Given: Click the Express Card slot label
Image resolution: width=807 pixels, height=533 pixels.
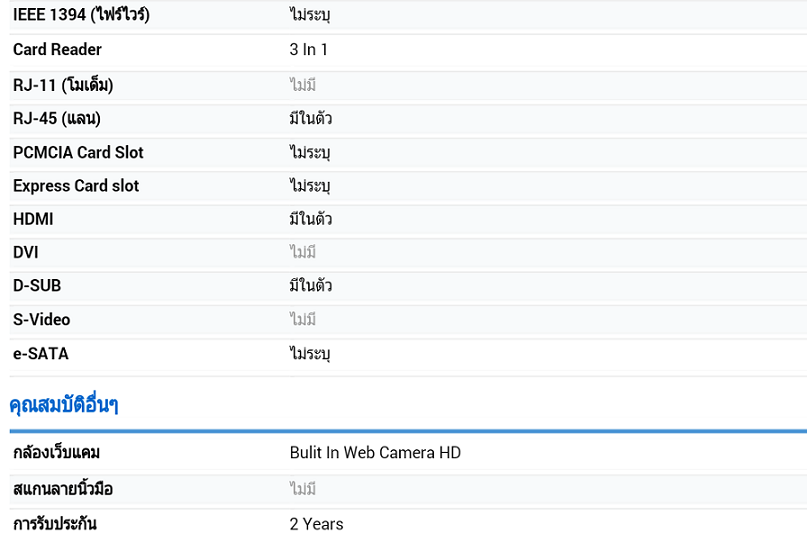Looking at the screenshot, I should (x=76, y=186).
